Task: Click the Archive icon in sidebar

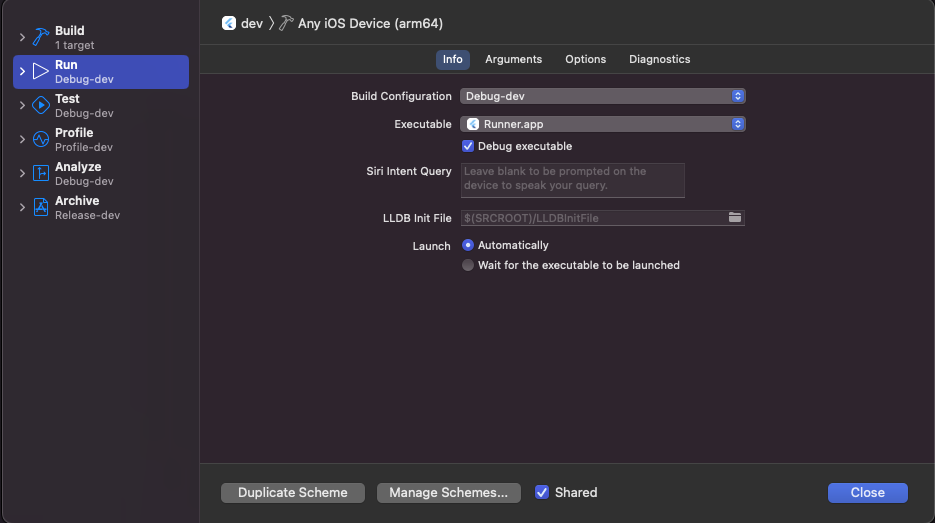Action: 41,207
